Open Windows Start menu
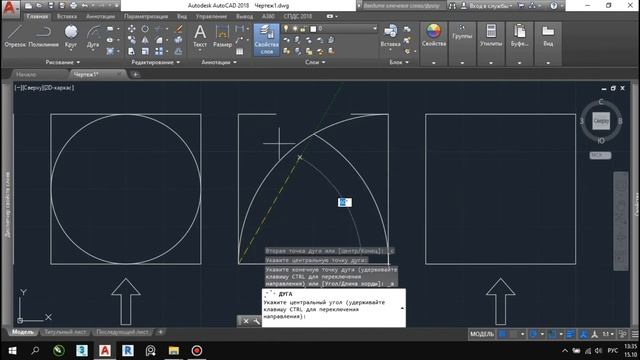The width and height of the screenshot is (640, 360). [12, 351]
